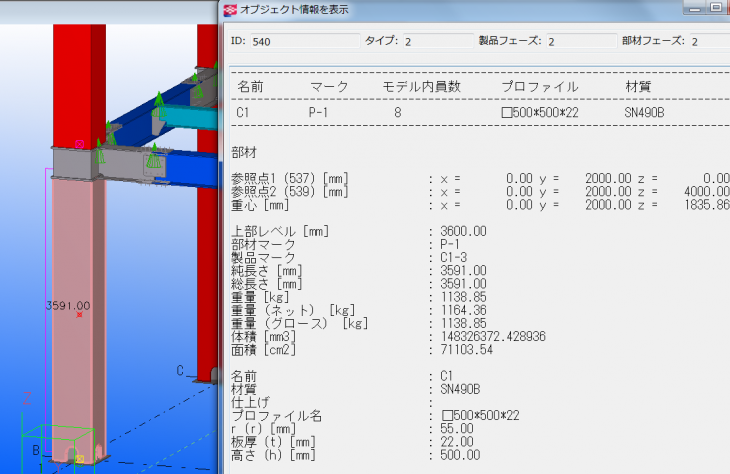
Task: Click the red midpoint marker on the selected column
Action: click(79, 315)
